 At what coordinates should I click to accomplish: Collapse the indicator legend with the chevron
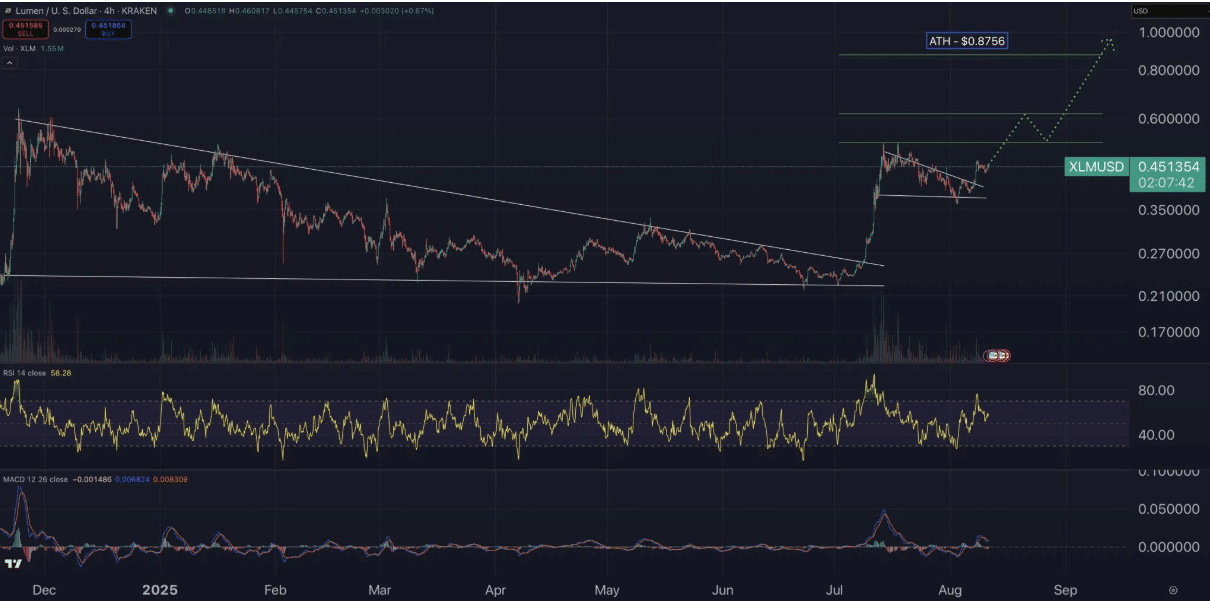point(9,63)
